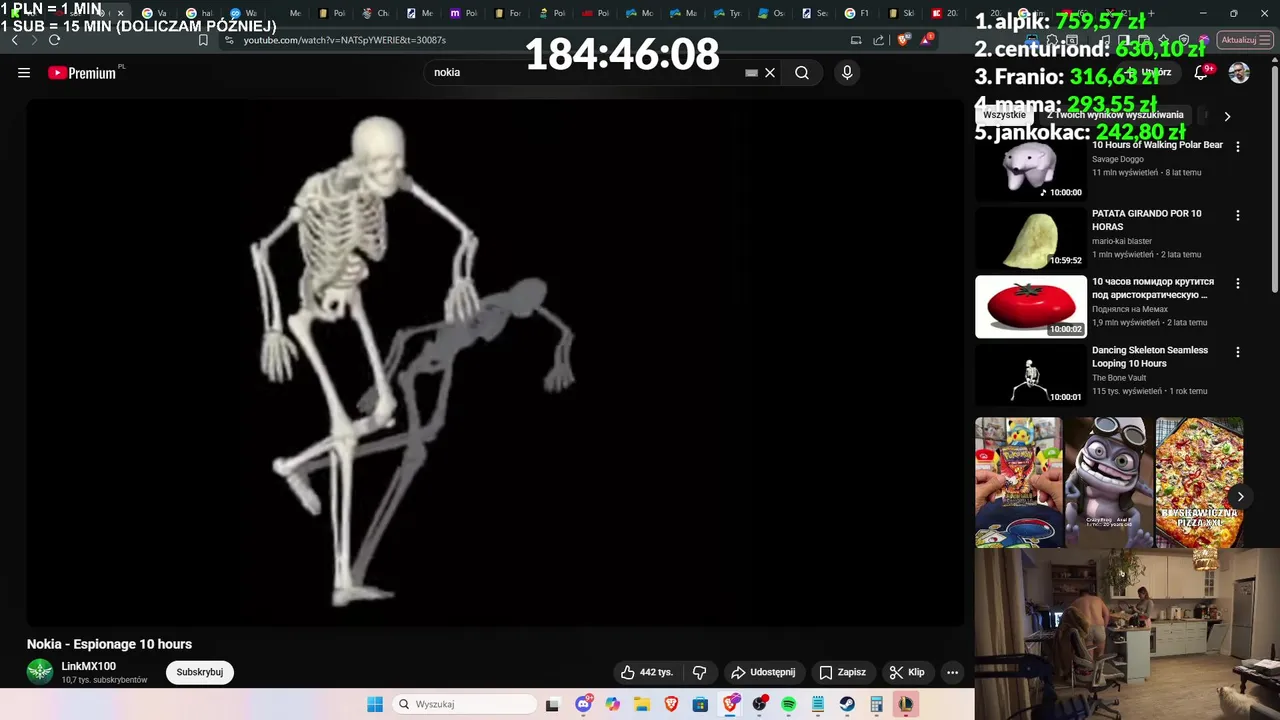The height and width of the screenshot is (720, 1280).
Task: Open OBS Studio from the taskbar
Action: click(759, 704)
